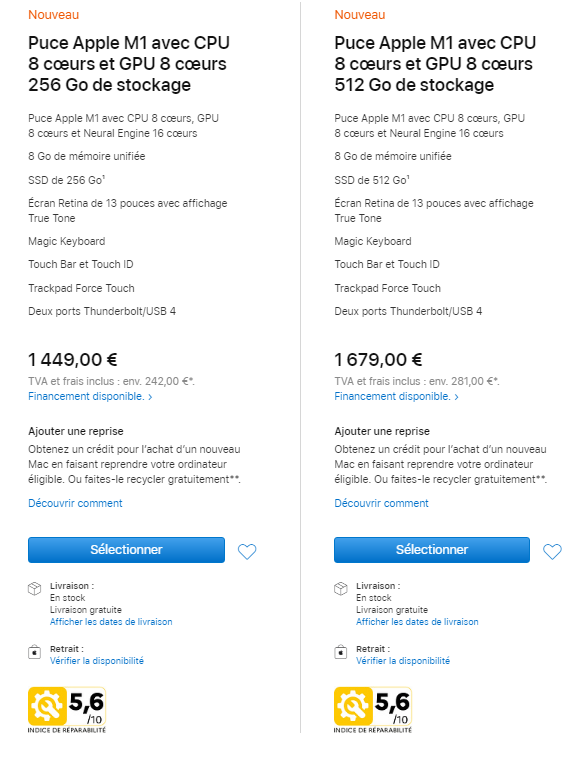Select the 1 449,00 € MacBook configuration
The image size is (585, 766).
point(126,550)
